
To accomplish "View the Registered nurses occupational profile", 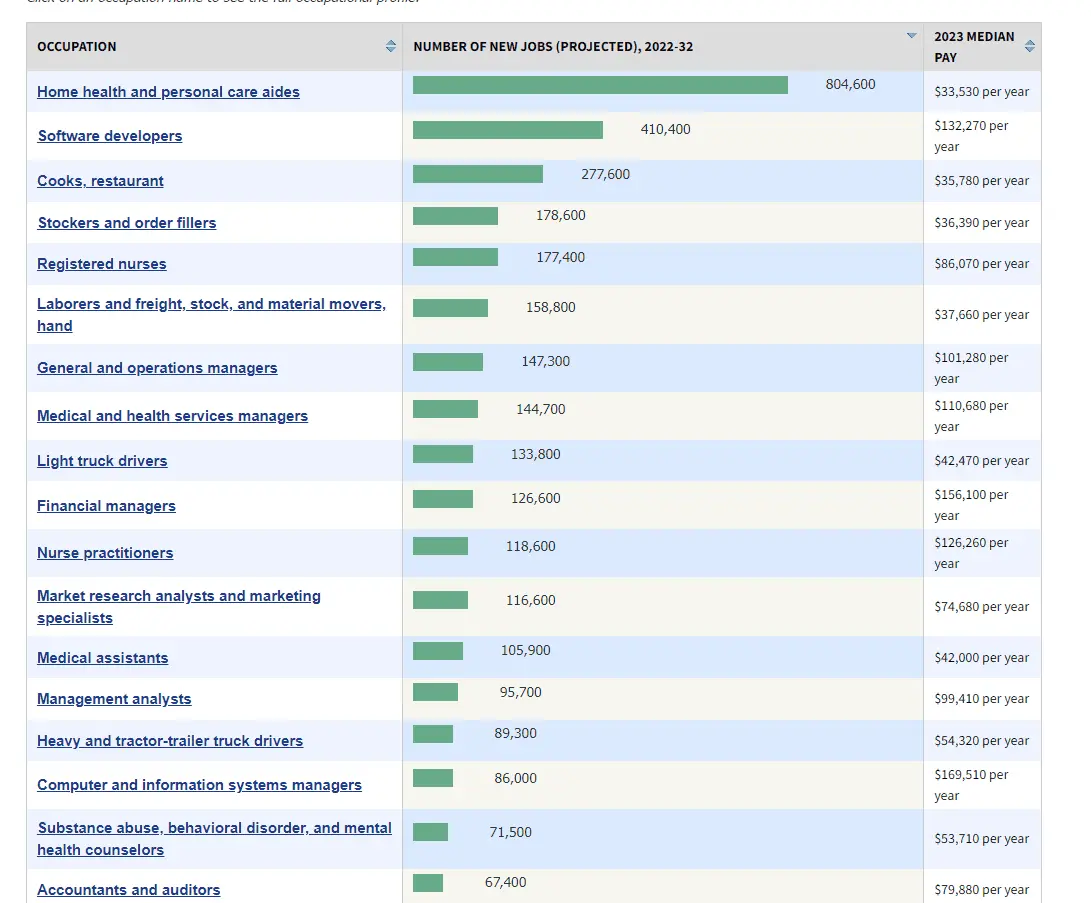I will [102, 264].
